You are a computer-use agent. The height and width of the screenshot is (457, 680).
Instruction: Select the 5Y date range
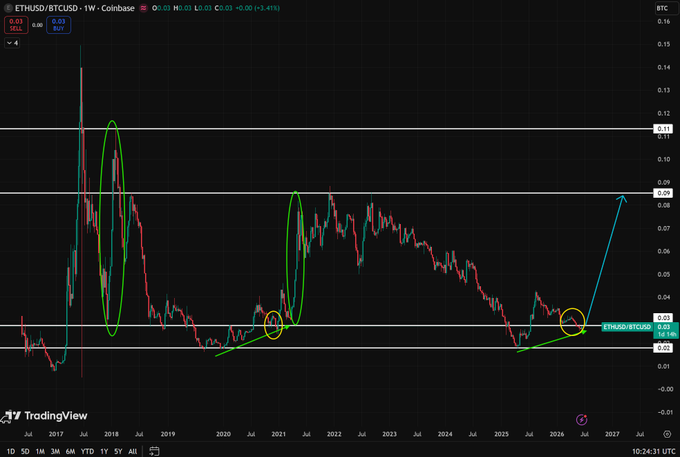[x=118, y=451]
